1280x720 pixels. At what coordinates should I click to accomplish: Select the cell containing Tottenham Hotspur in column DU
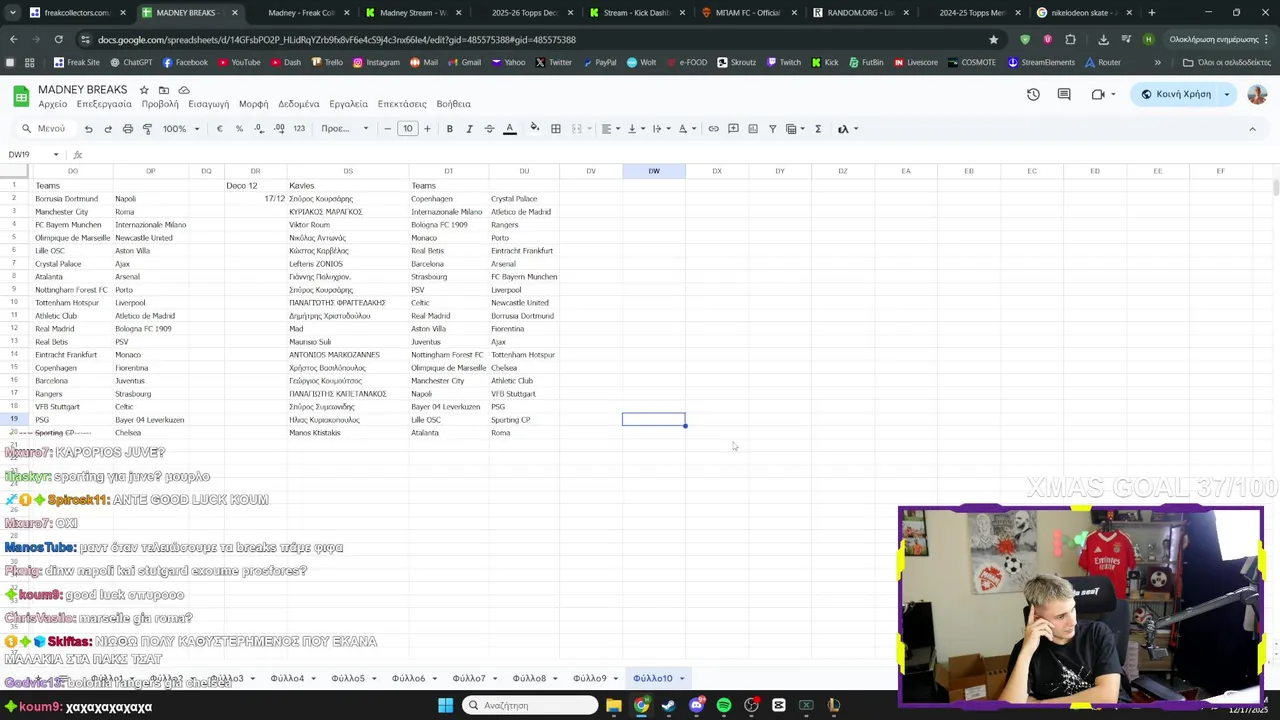pos(523,355)
